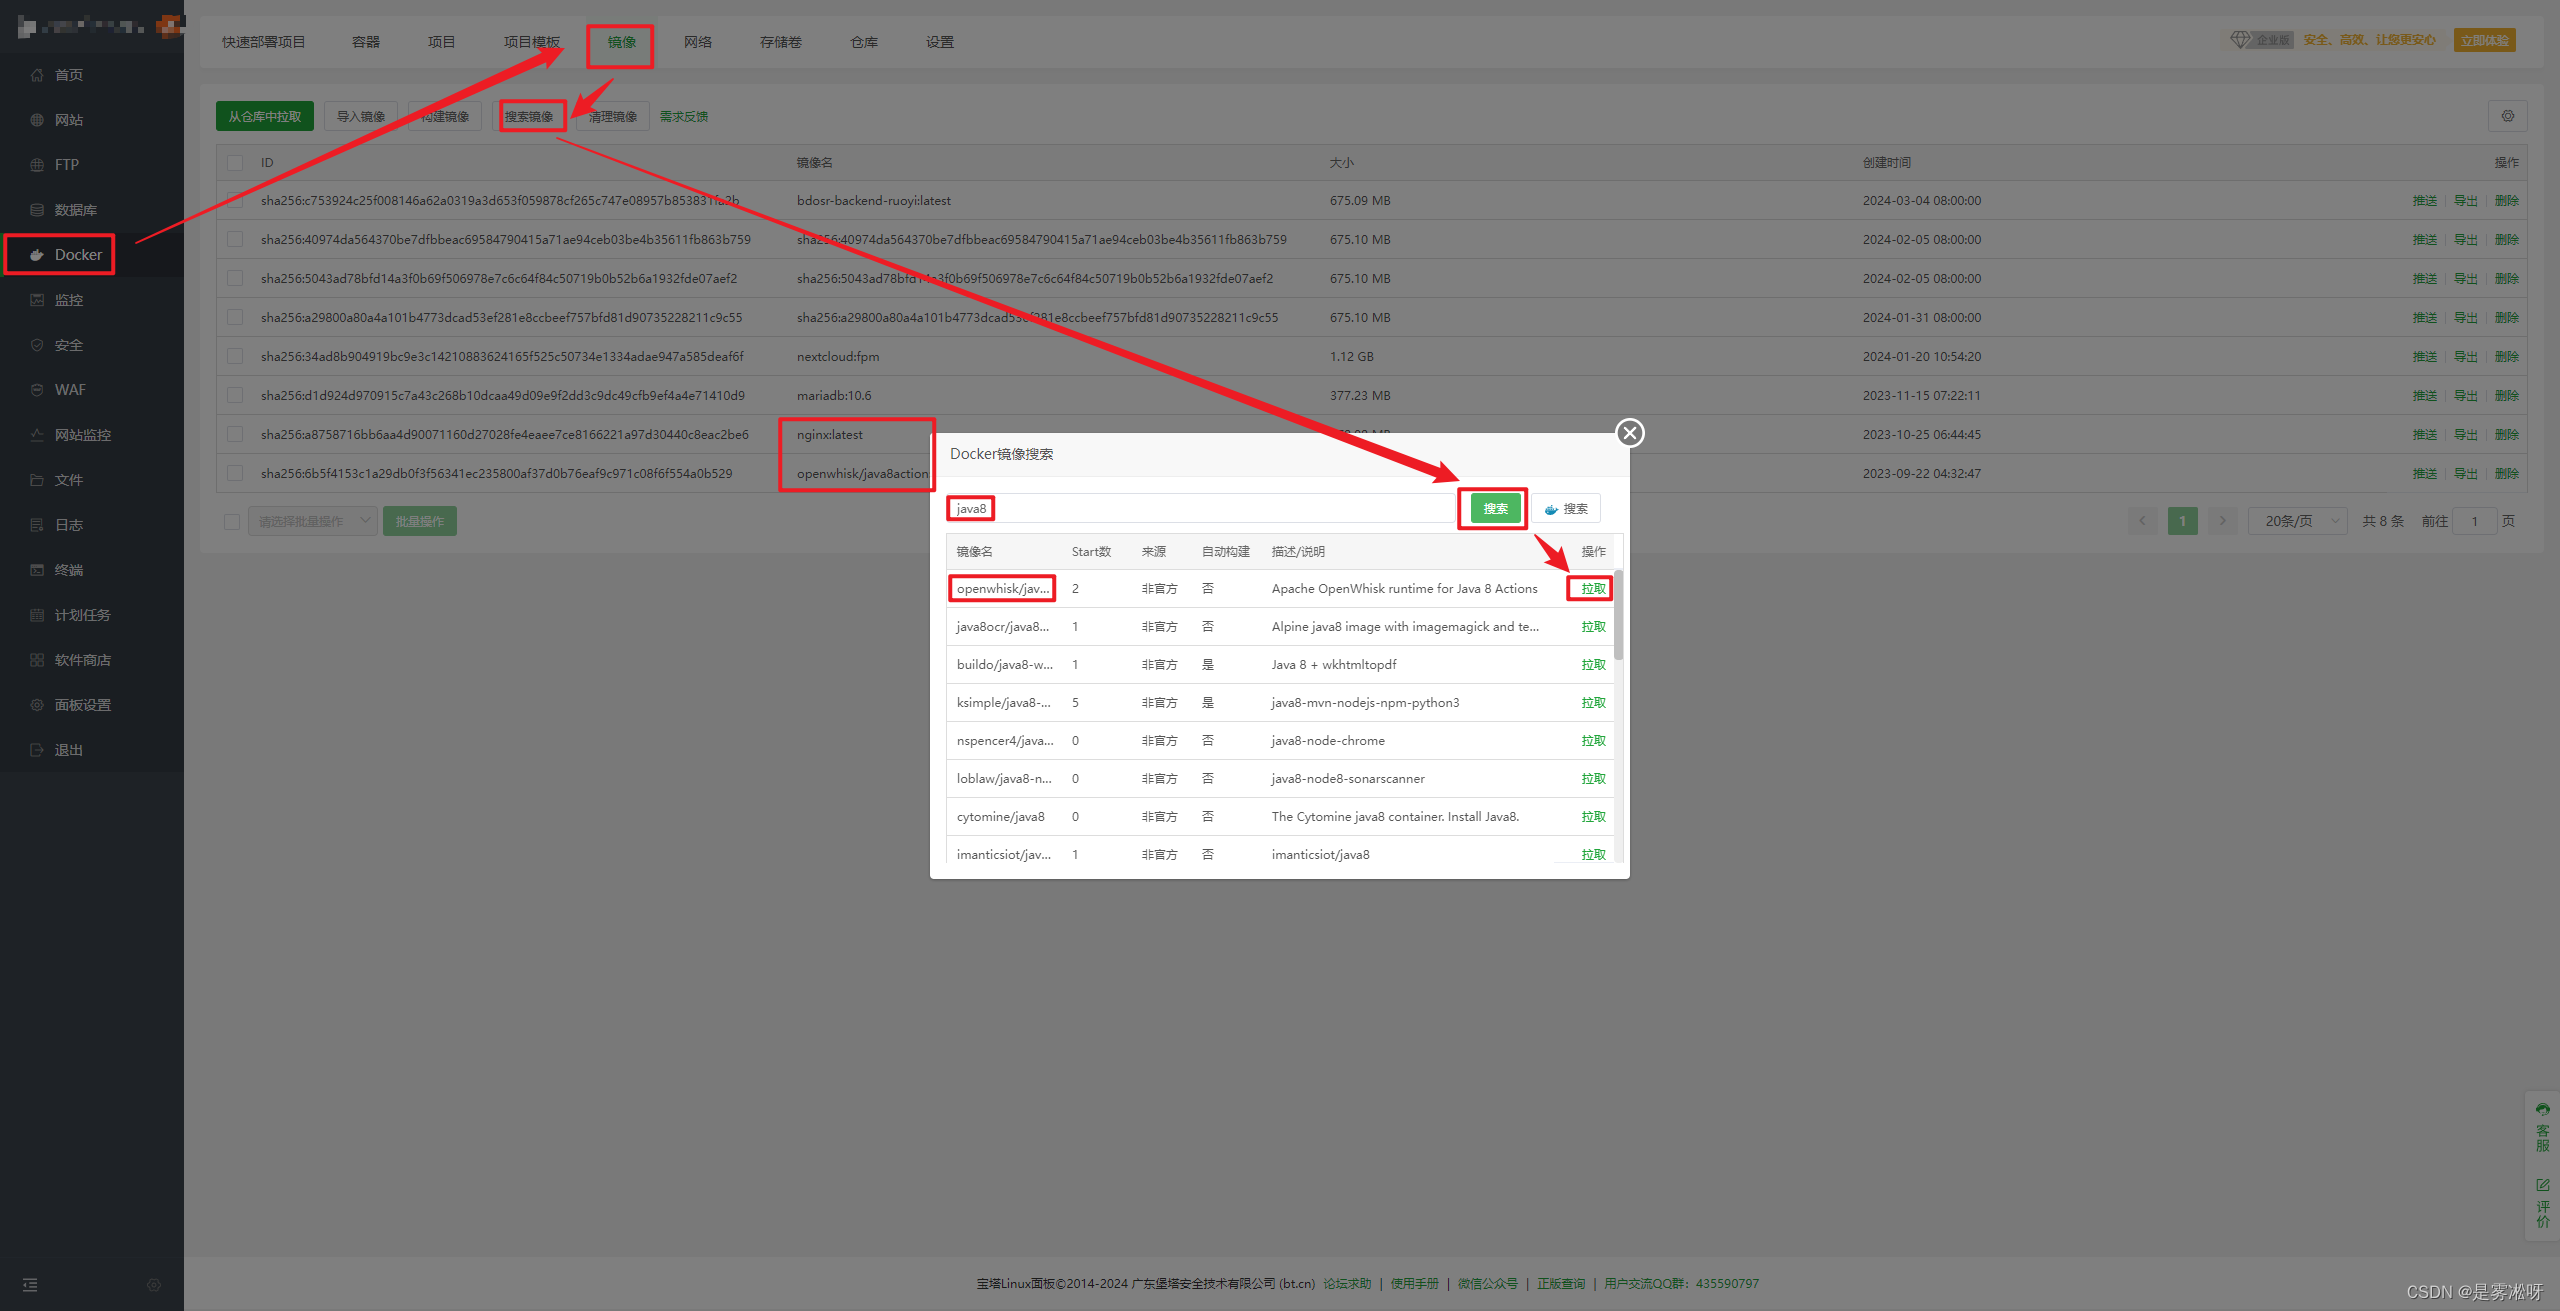
Task: Open the 数据库 database sidebar icon
Action: (37, 210)
